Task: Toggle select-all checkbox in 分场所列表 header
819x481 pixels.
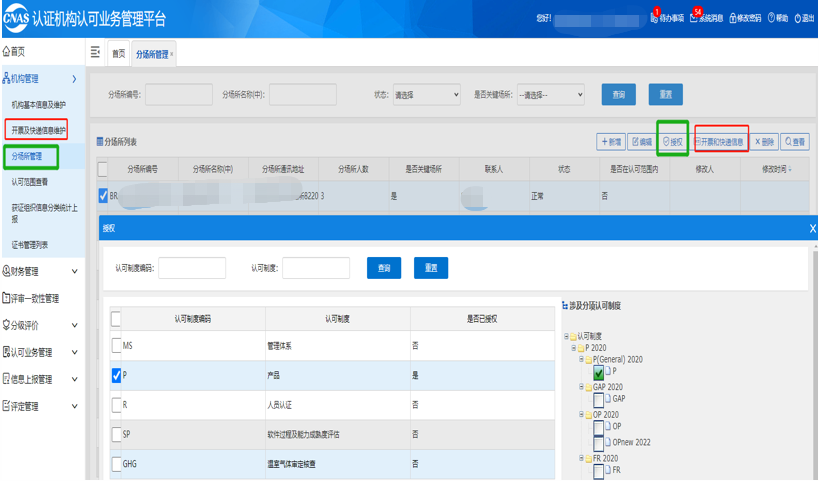Action: point(103,169)
